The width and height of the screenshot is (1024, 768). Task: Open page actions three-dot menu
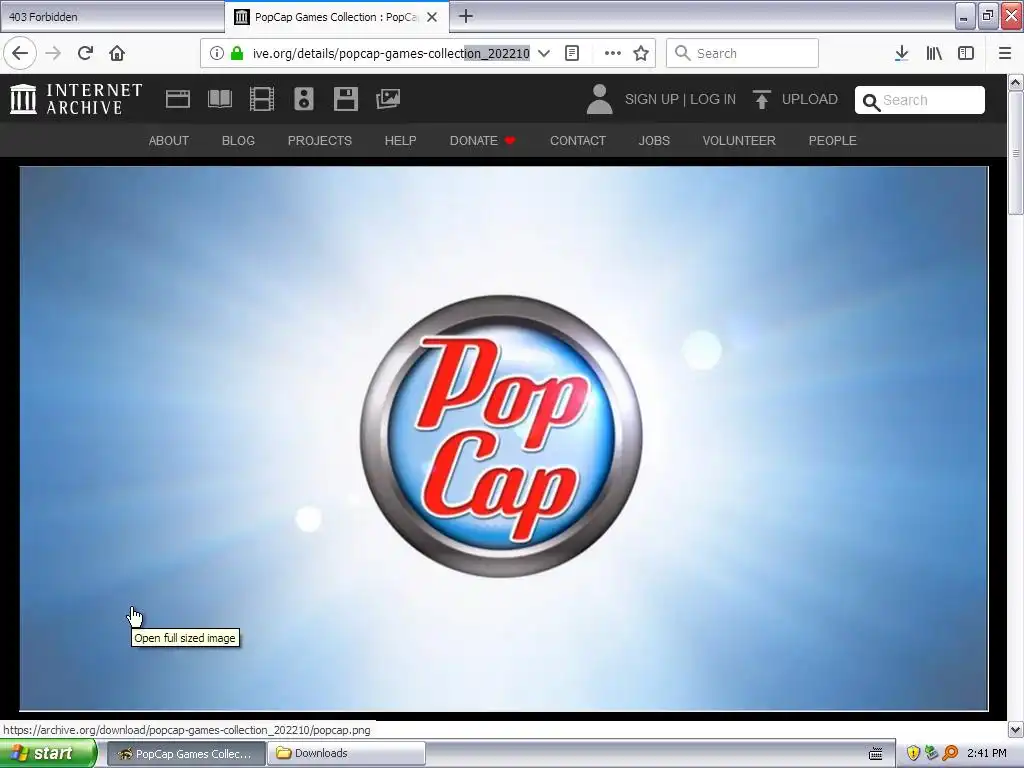pos(613,53)
